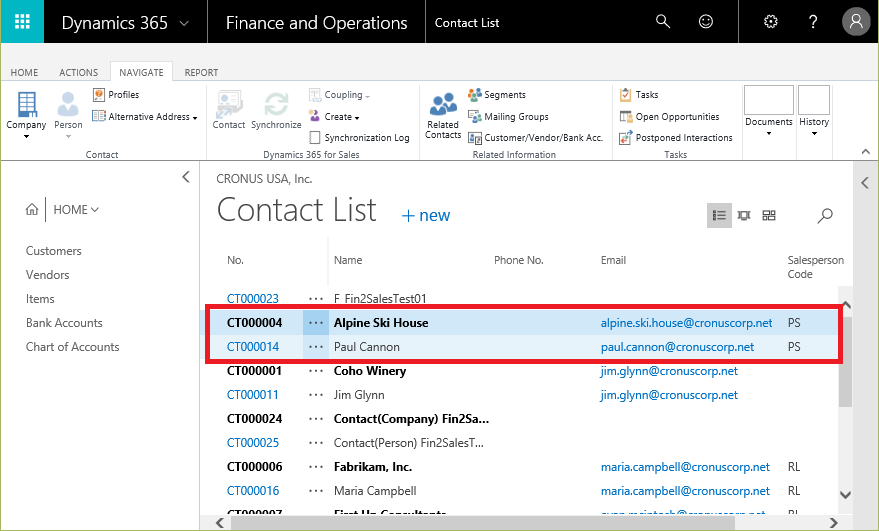Screen dimensions: 879x531
Task: Switch to tall tiles view icon
Action: [744, 215]
